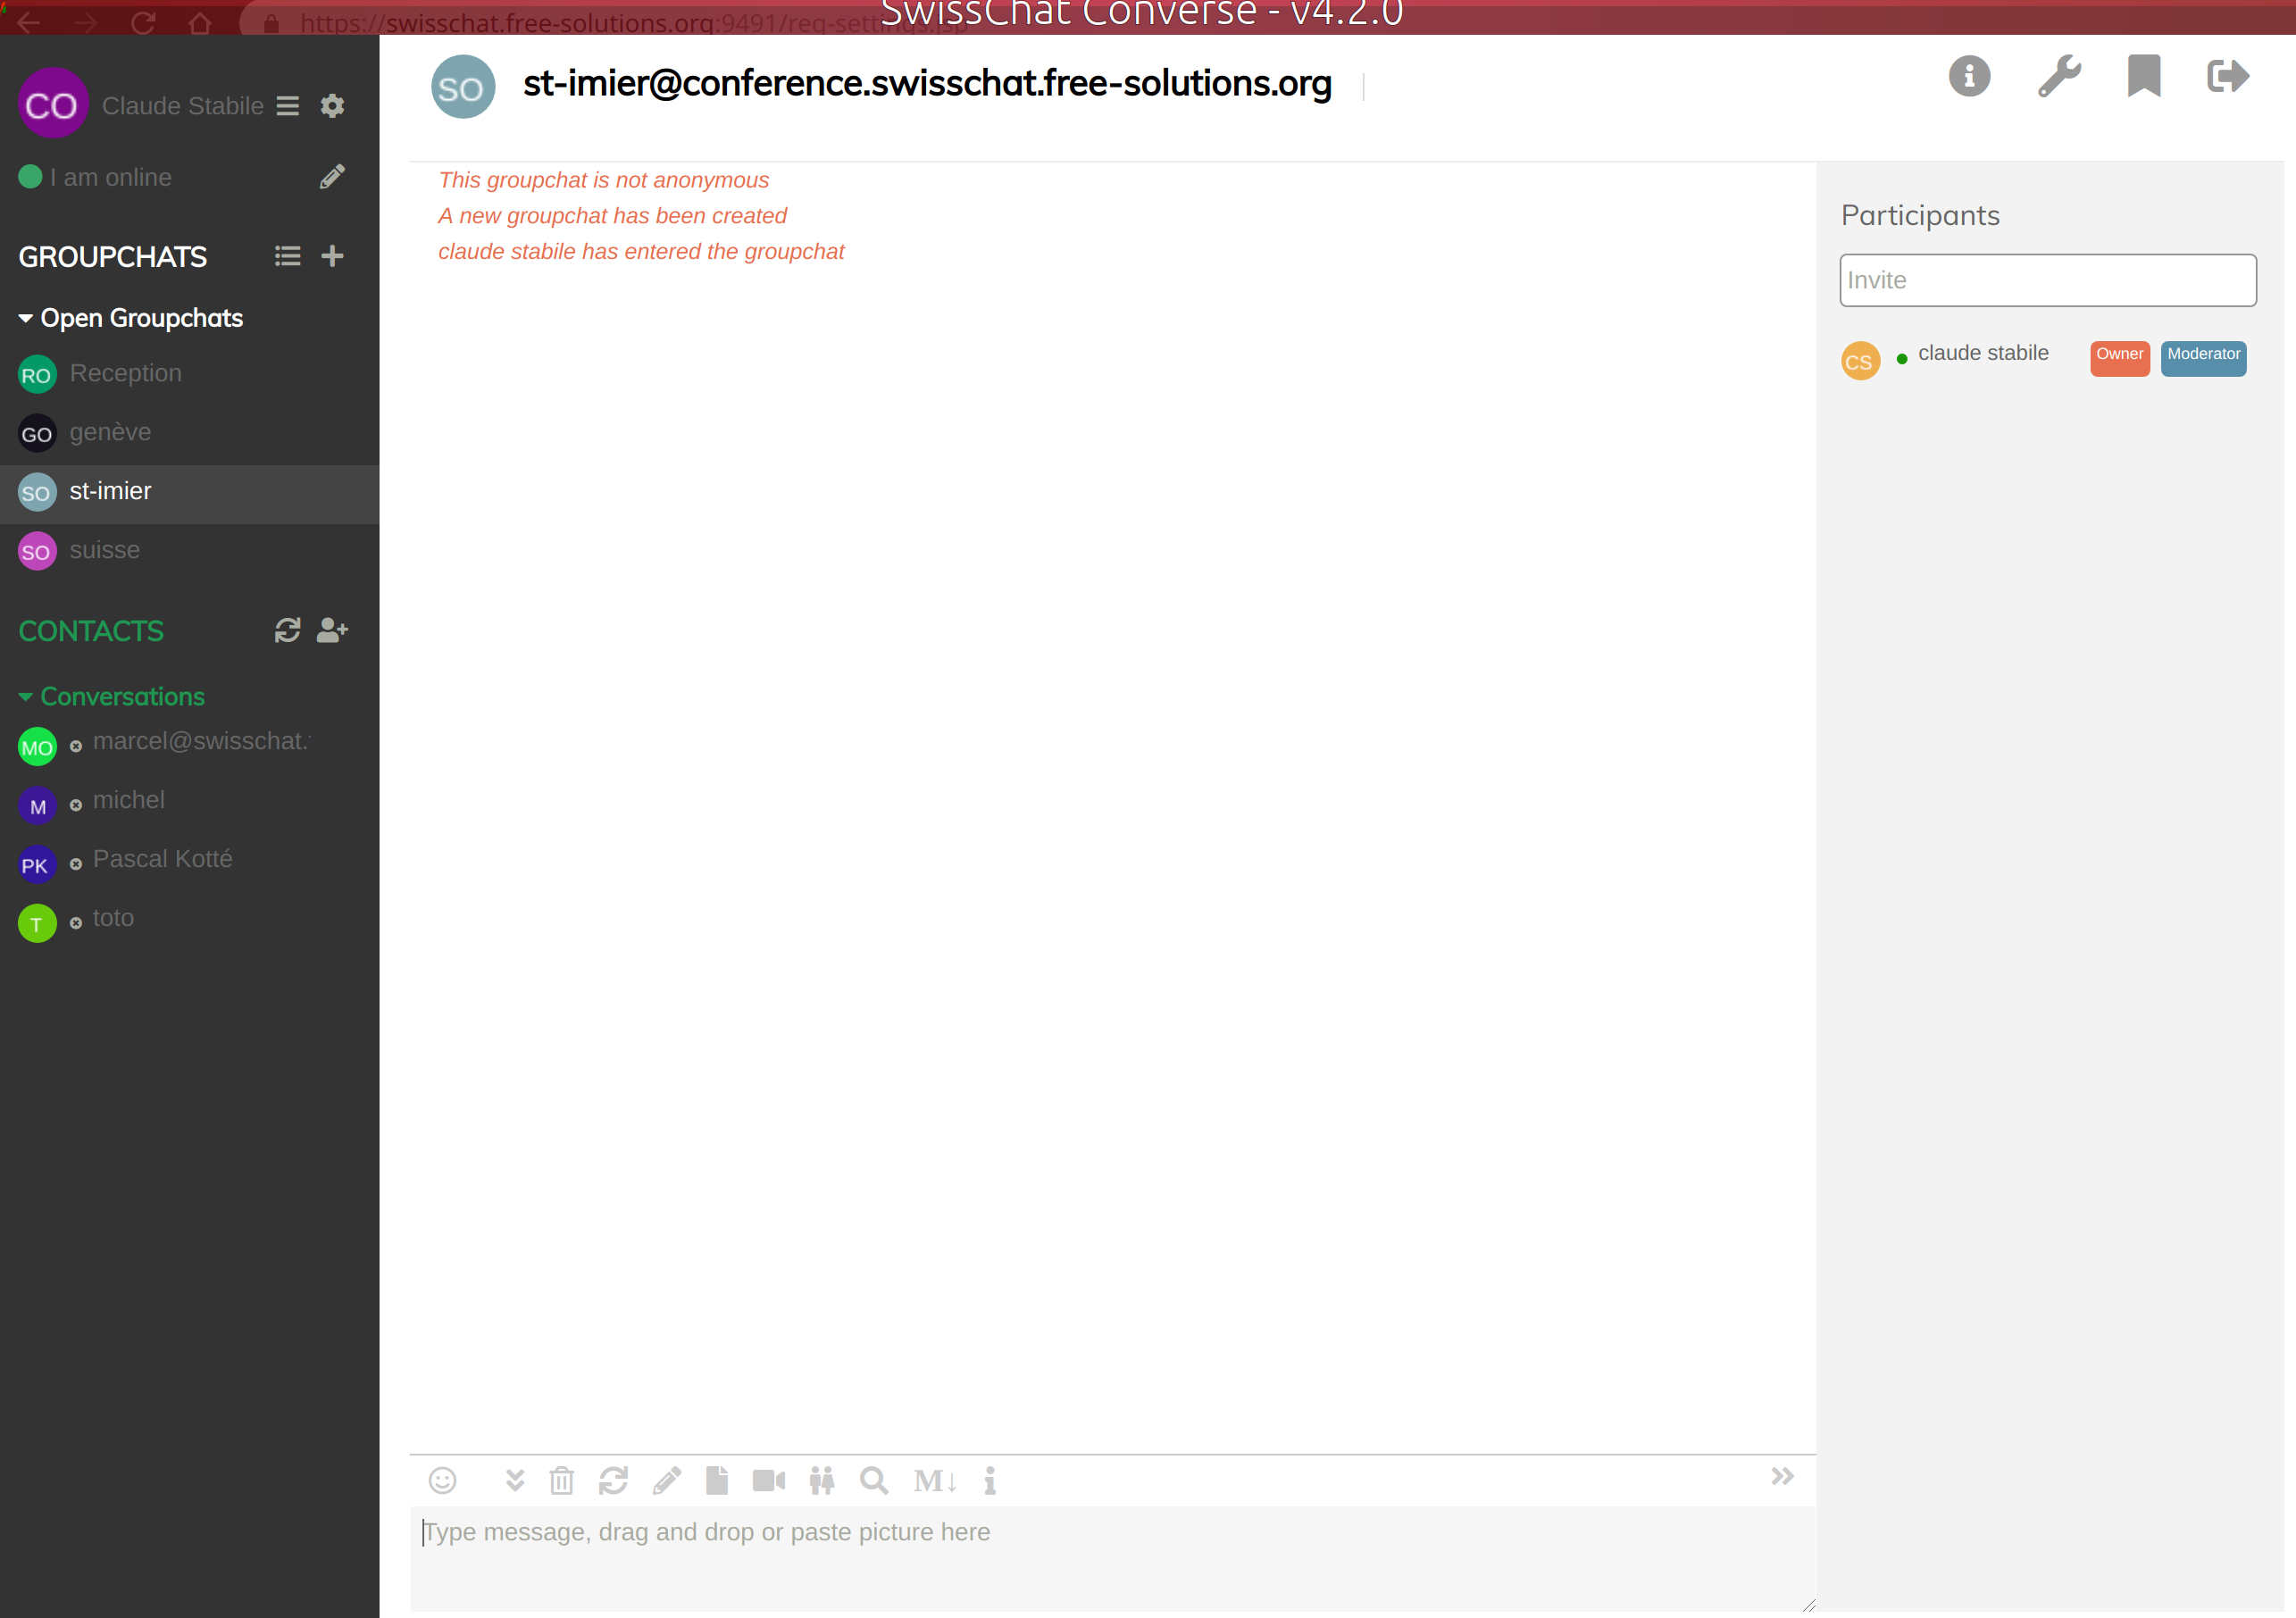Bookmark this groupchat

[x=2144, y=76]
